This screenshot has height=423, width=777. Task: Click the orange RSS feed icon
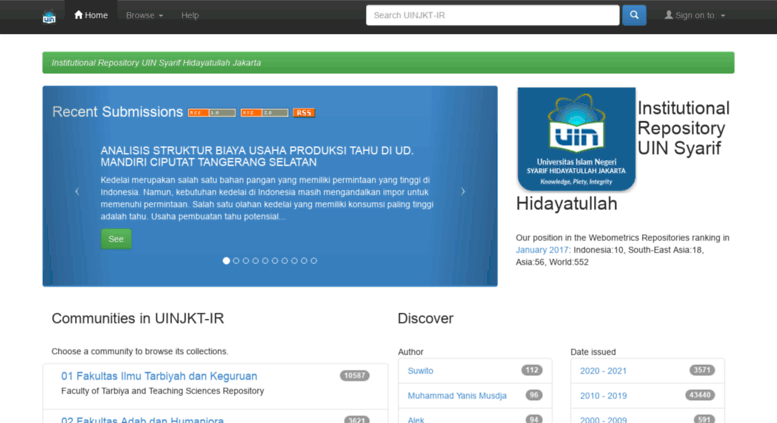click(x=304, y=113)
